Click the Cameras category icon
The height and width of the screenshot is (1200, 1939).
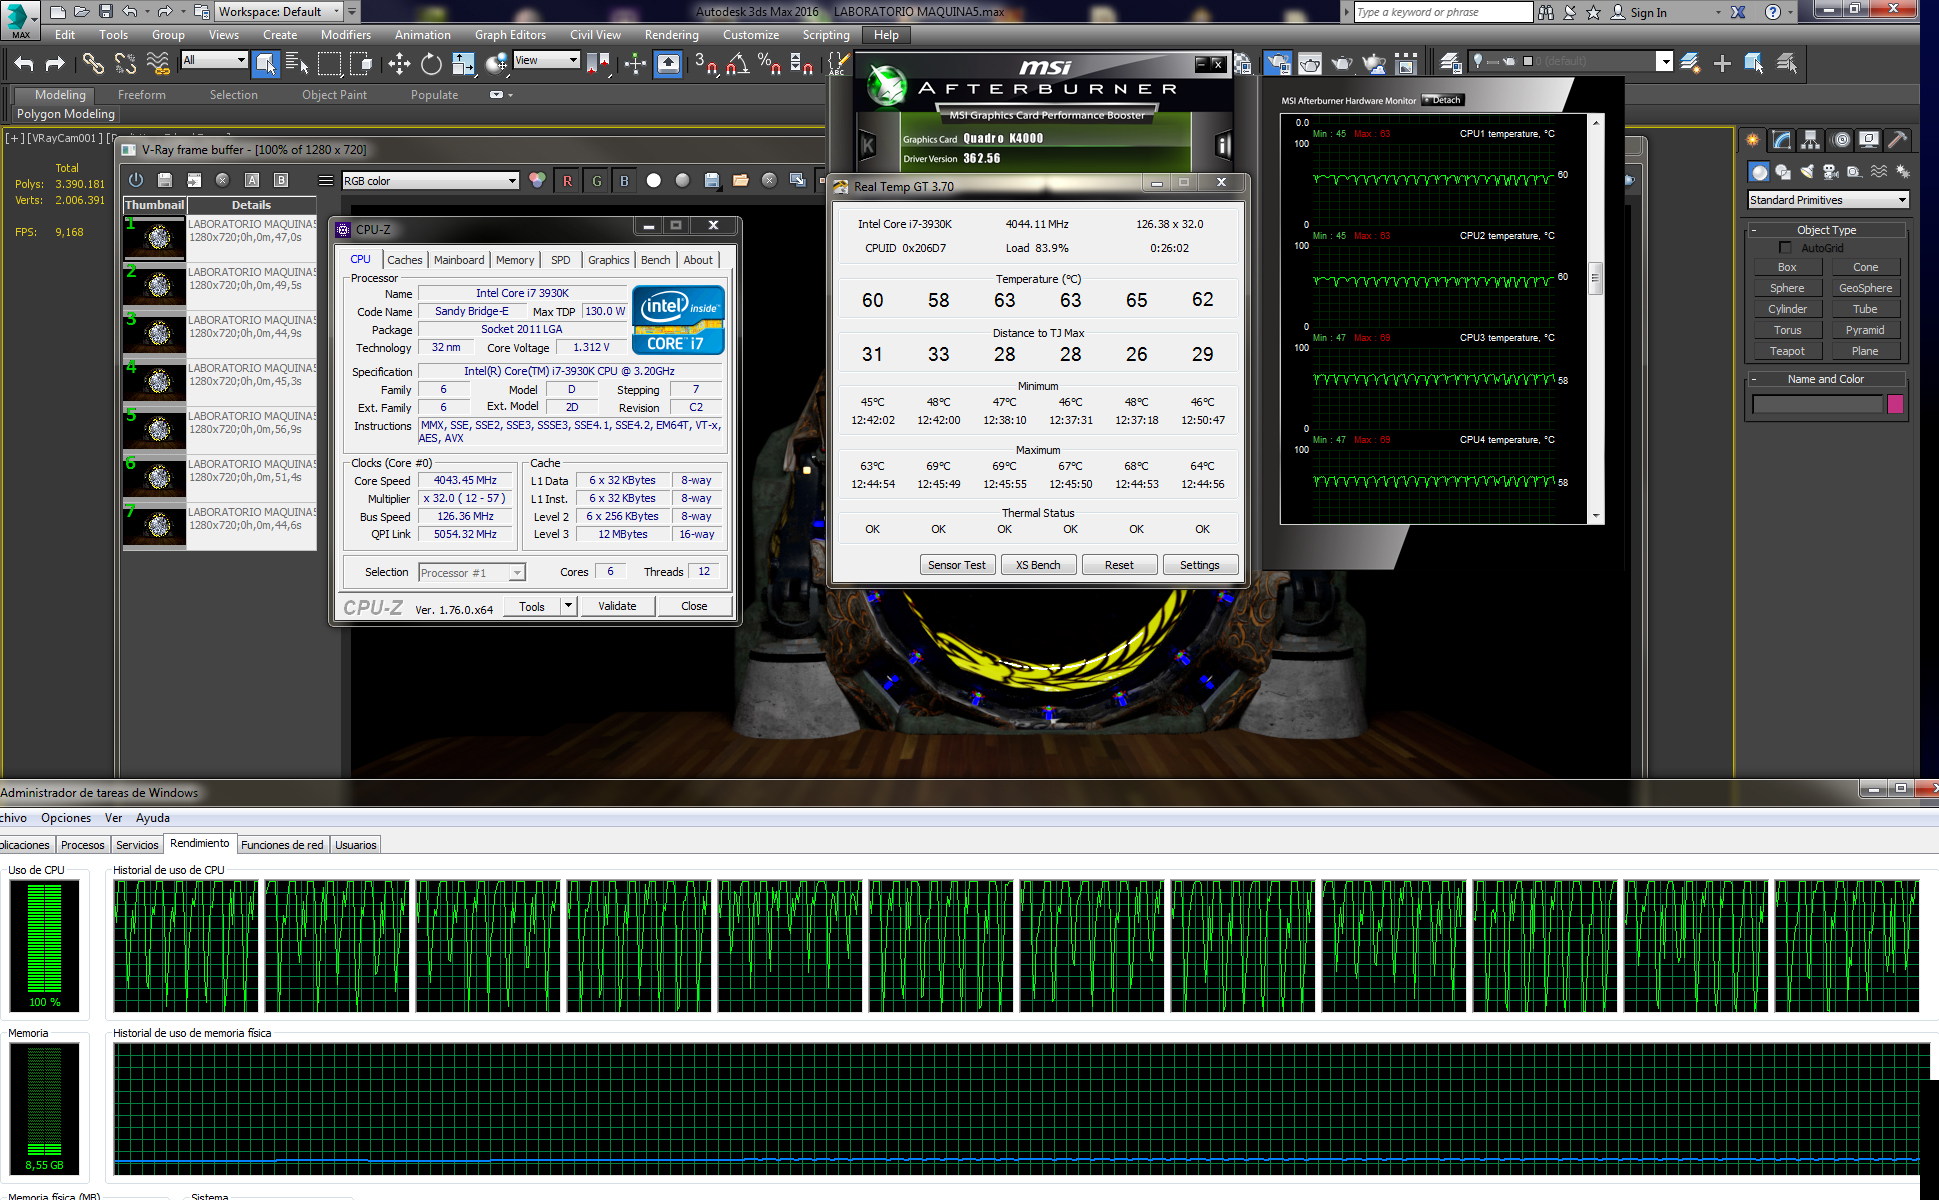(x=1831, y=172)
